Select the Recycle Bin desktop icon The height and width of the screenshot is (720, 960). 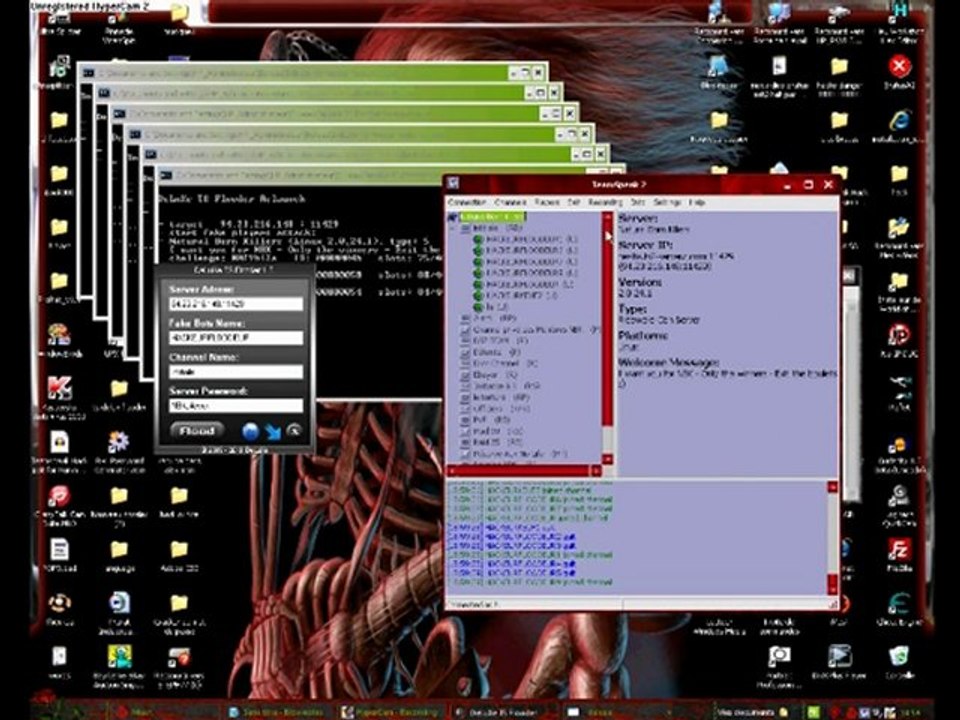pos(899,661)
